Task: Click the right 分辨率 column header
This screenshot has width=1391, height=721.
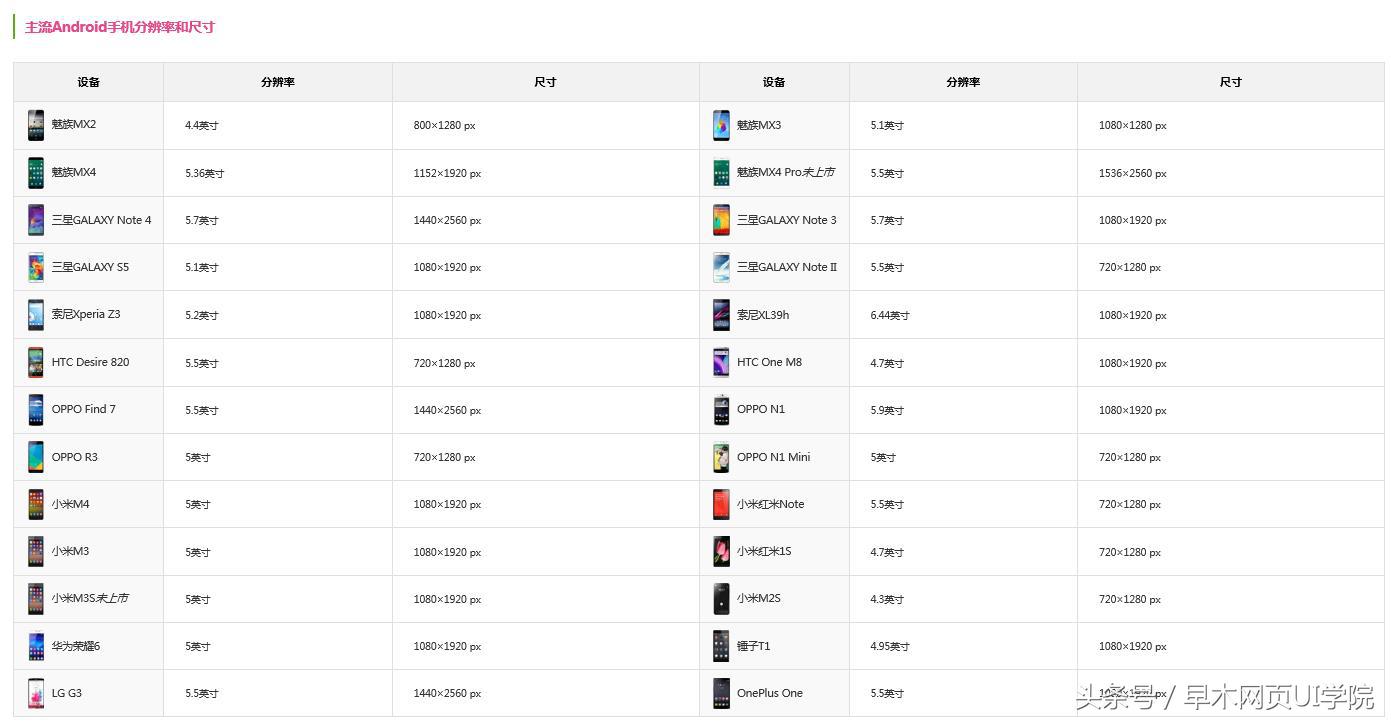Action: 963,82
